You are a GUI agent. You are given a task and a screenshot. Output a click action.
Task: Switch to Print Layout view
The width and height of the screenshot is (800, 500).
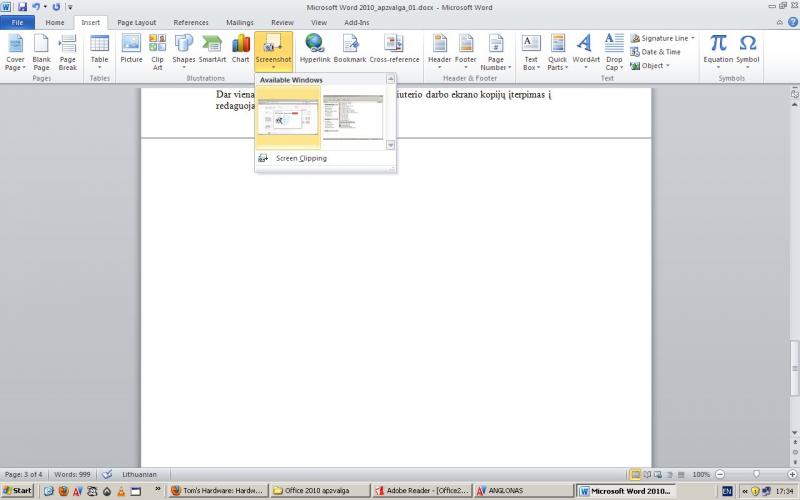coord(635,474)
